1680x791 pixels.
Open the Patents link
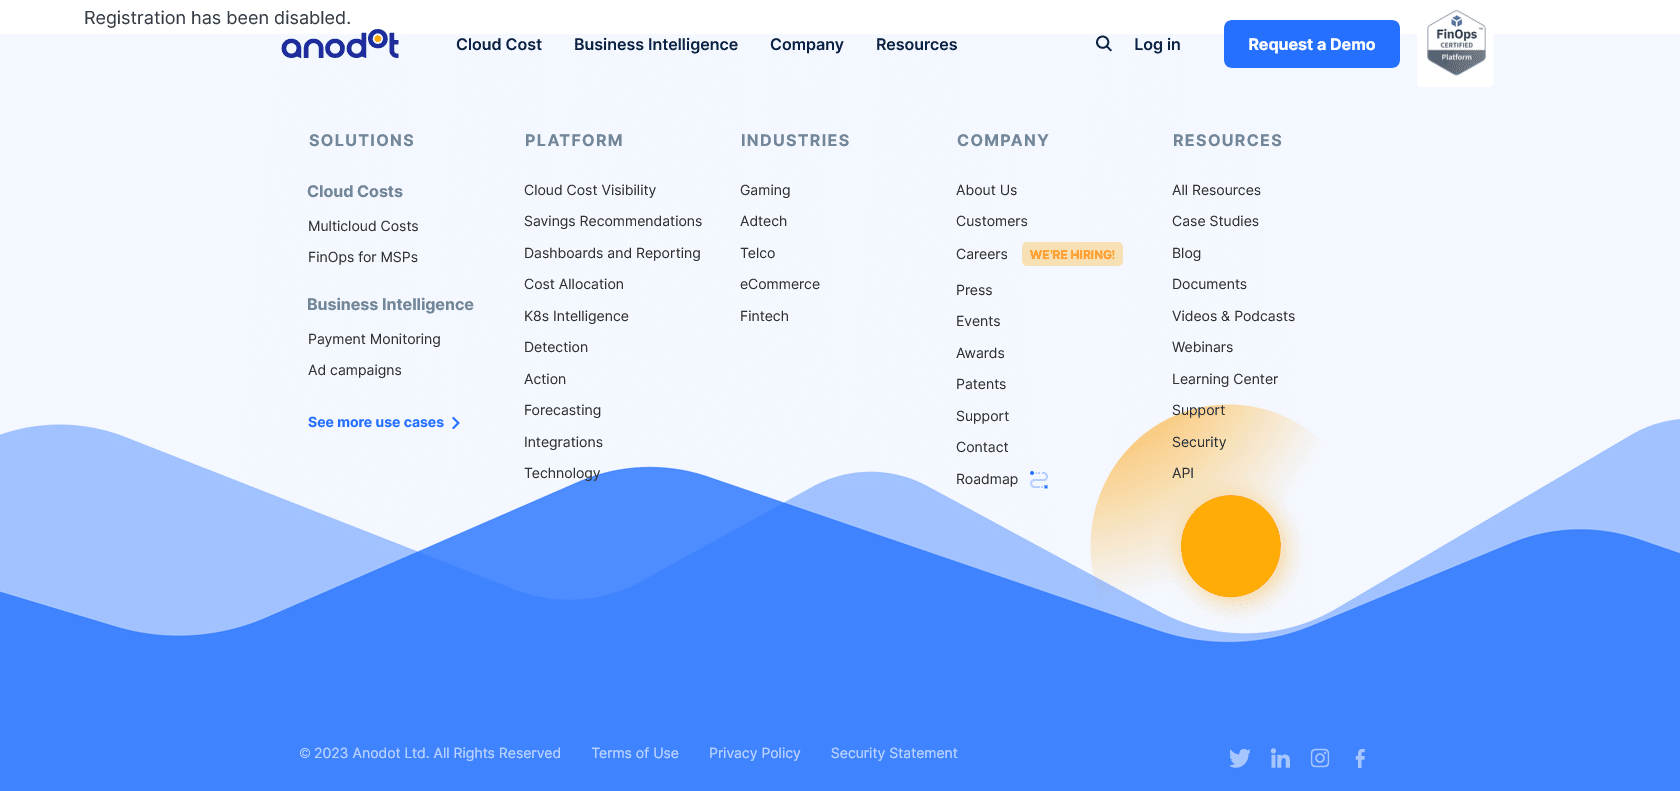pyautogui.click(x=981, y=384)
